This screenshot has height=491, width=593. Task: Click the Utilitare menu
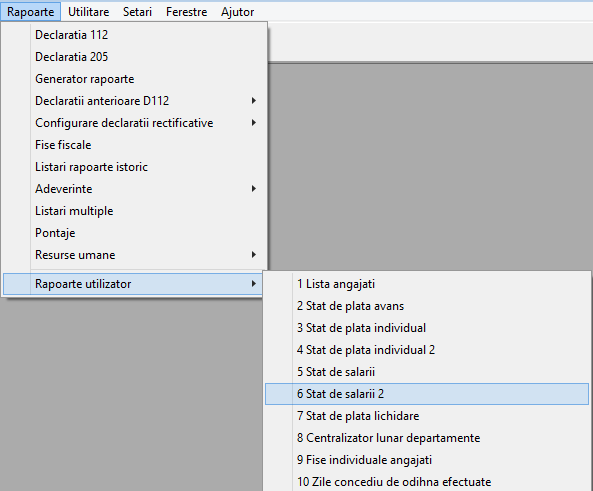click(88, 12)
